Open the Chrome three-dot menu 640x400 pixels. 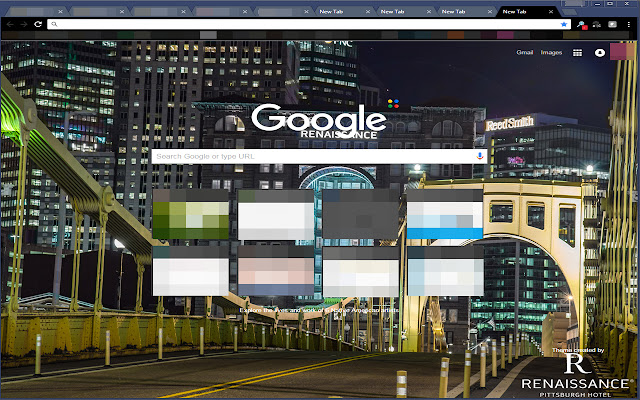click(629, 24)
